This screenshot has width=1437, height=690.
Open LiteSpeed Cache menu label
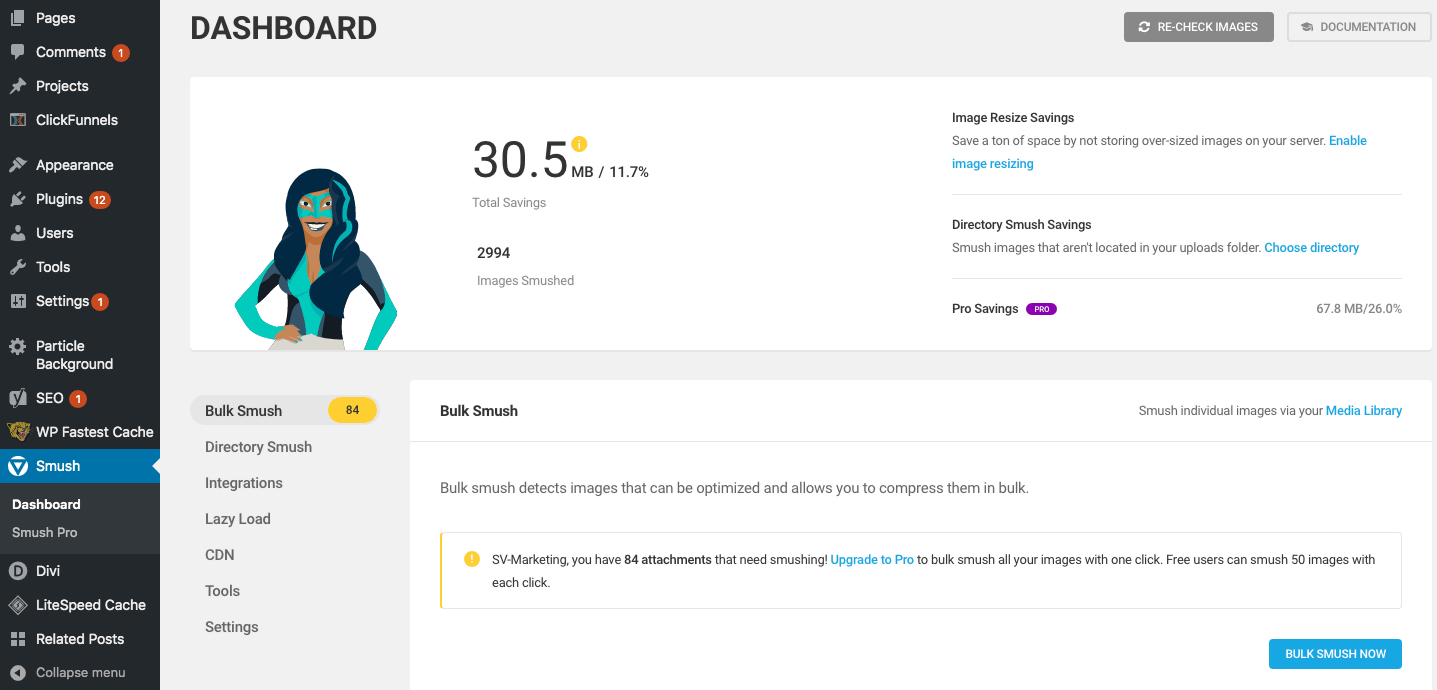pyautogui.click(x=91, y=605)
